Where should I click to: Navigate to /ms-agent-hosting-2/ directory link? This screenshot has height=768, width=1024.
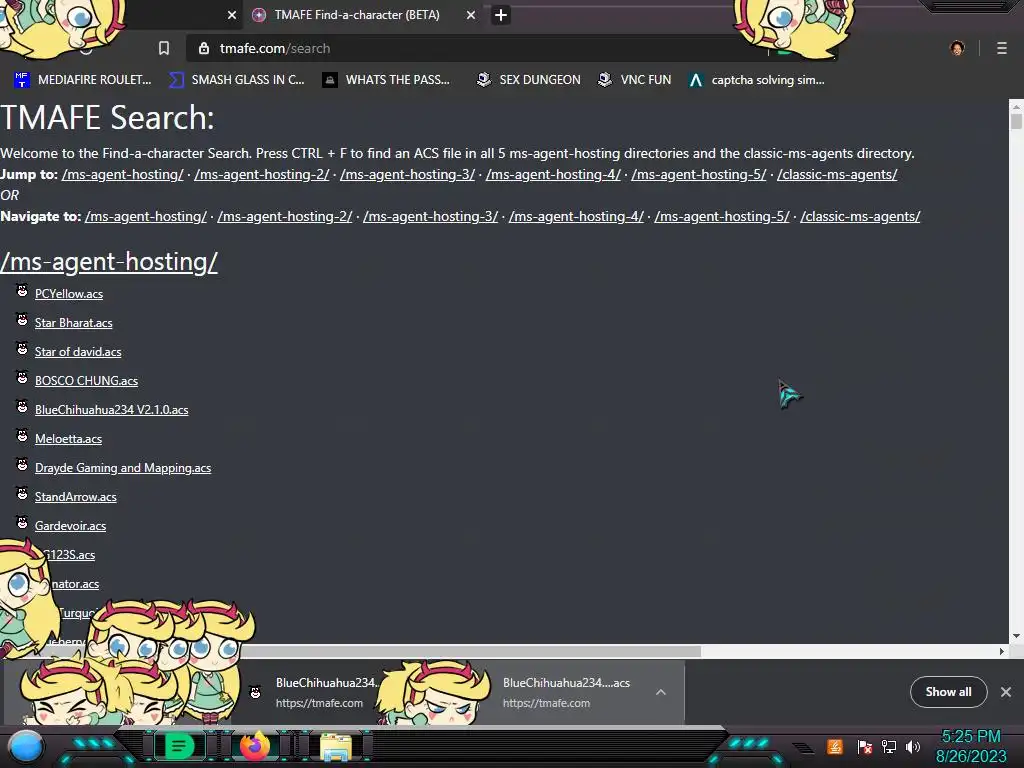(285, 216)
